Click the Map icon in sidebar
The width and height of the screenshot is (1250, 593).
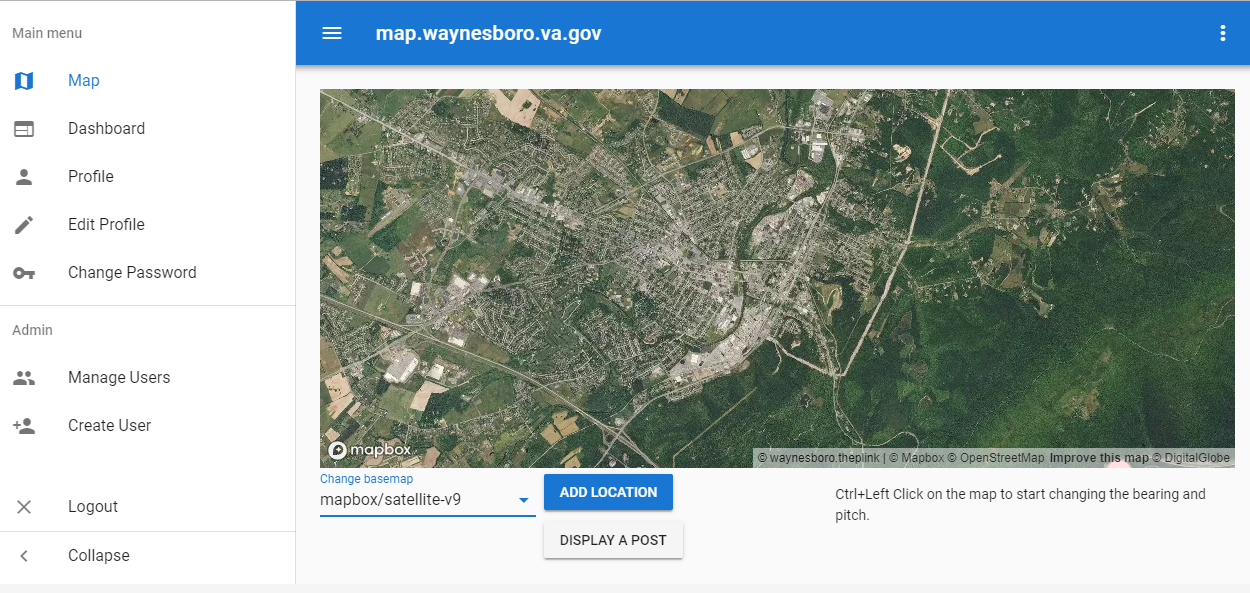point(24,80)
